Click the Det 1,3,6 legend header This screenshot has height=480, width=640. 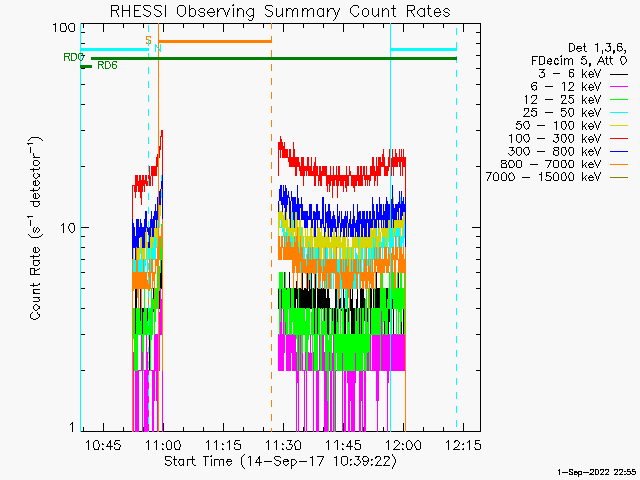click(x=598, y=48)
